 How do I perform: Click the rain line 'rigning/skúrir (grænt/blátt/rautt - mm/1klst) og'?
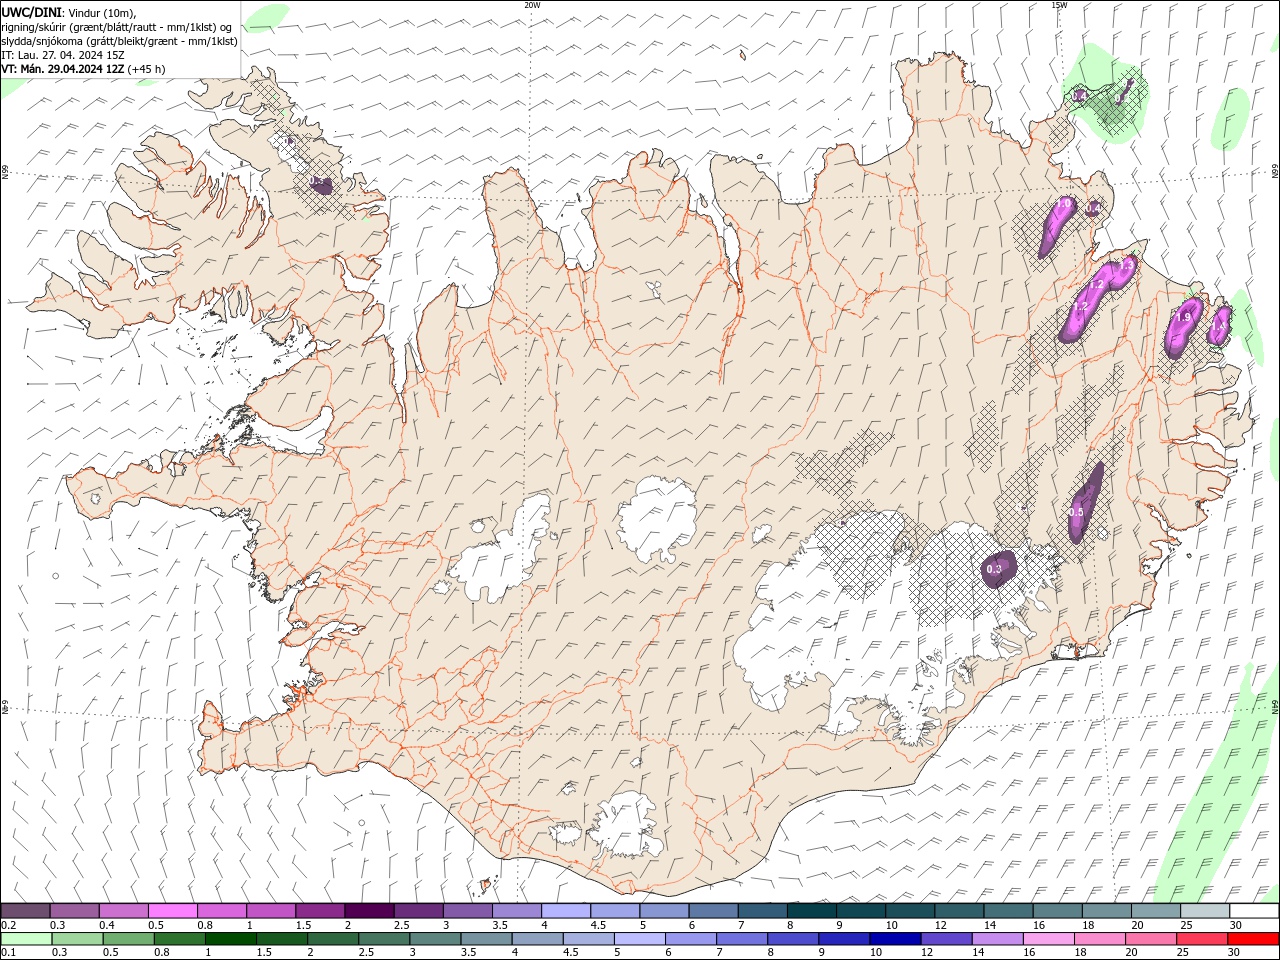[x=117, y=27]
